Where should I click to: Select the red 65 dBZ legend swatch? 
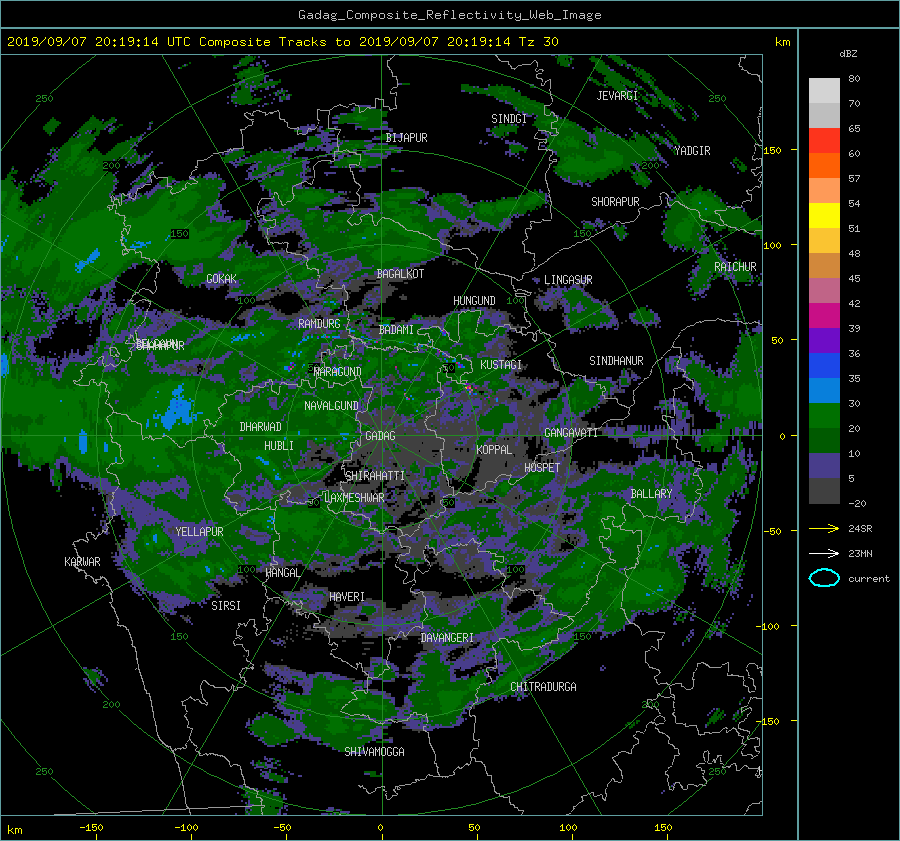[x=824, y=140]
